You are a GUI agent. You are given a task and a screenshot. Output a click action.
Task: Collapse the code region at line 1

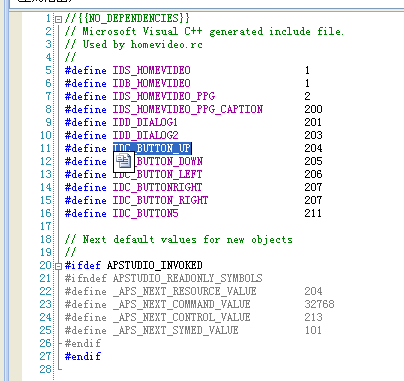click(58, 19)
